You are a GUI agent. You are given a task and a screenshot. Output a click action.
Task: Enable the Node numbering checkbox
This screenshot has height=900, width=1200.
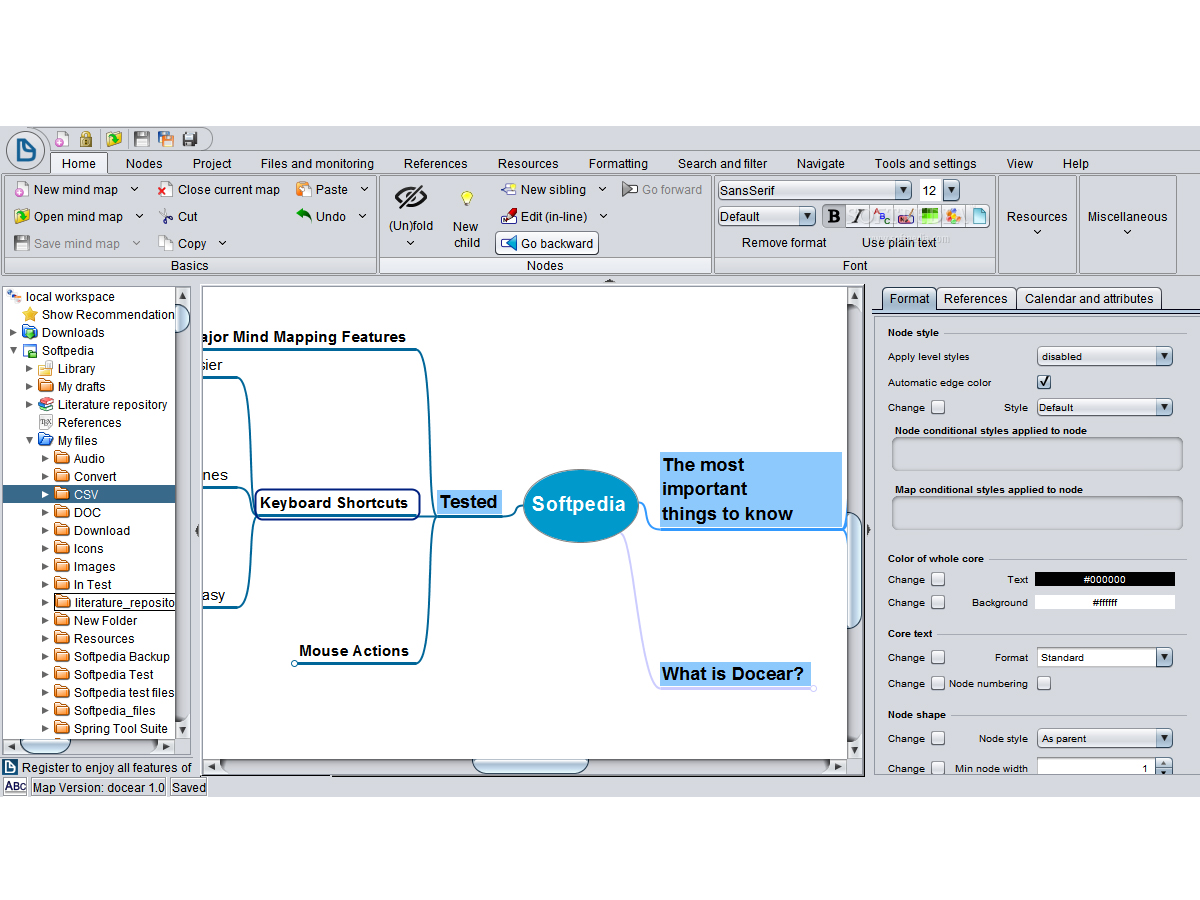click(x=1044, y=684)
